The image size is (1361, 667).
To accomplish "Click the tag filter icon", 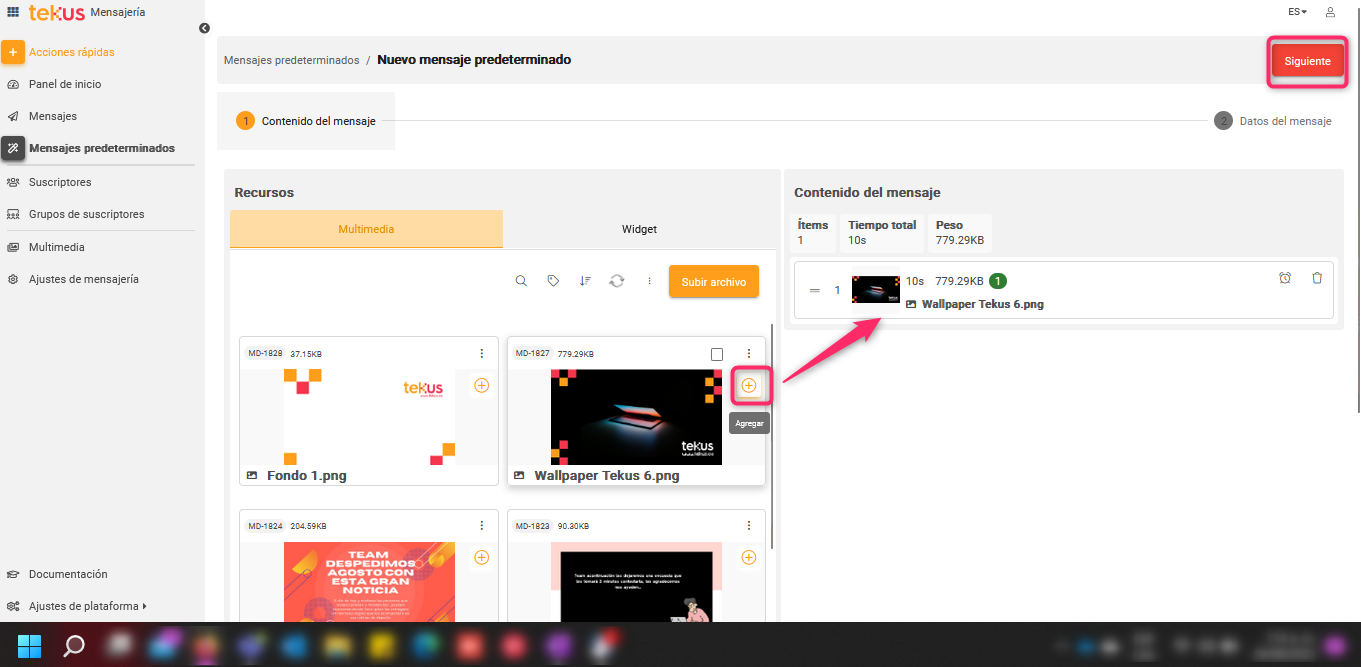I will (x=553, y=282).
